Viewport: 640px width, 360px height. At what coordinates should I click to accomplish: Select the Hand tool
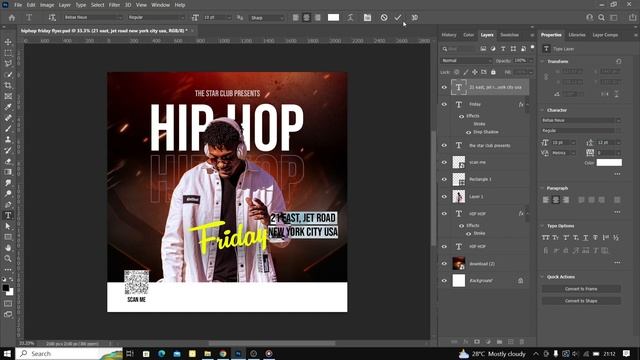pos(8,248)
